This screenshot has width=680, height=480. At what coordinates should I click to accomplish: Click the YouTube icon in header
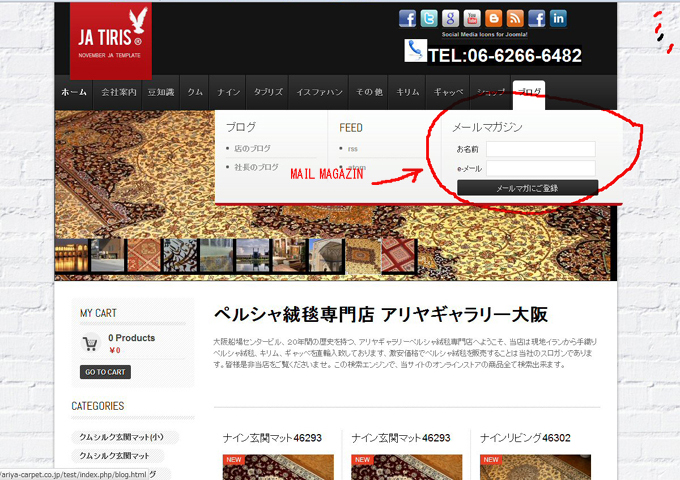[x=472, y=19]
